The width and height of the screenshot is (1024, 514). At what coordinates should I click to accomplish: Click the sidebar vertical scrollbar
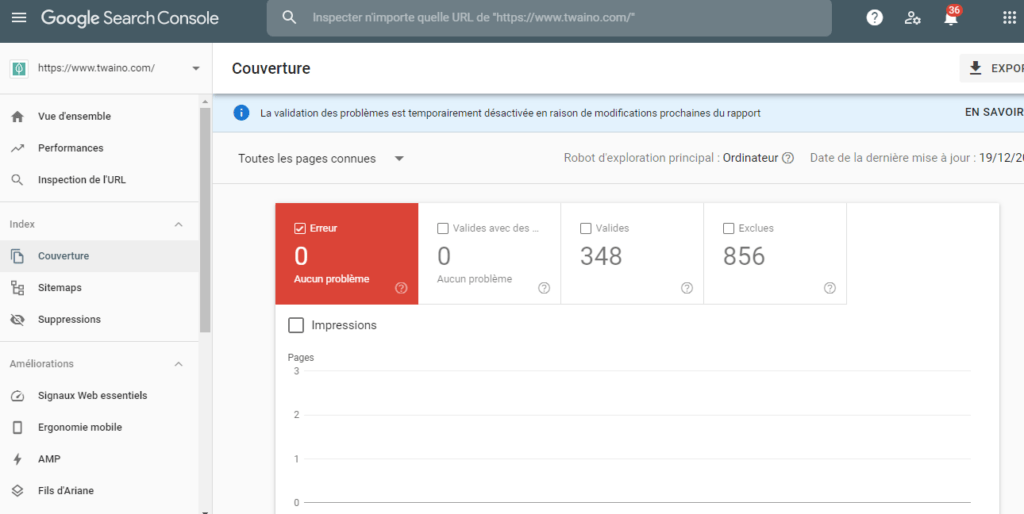pyautogui.click(x=205, y=220)
